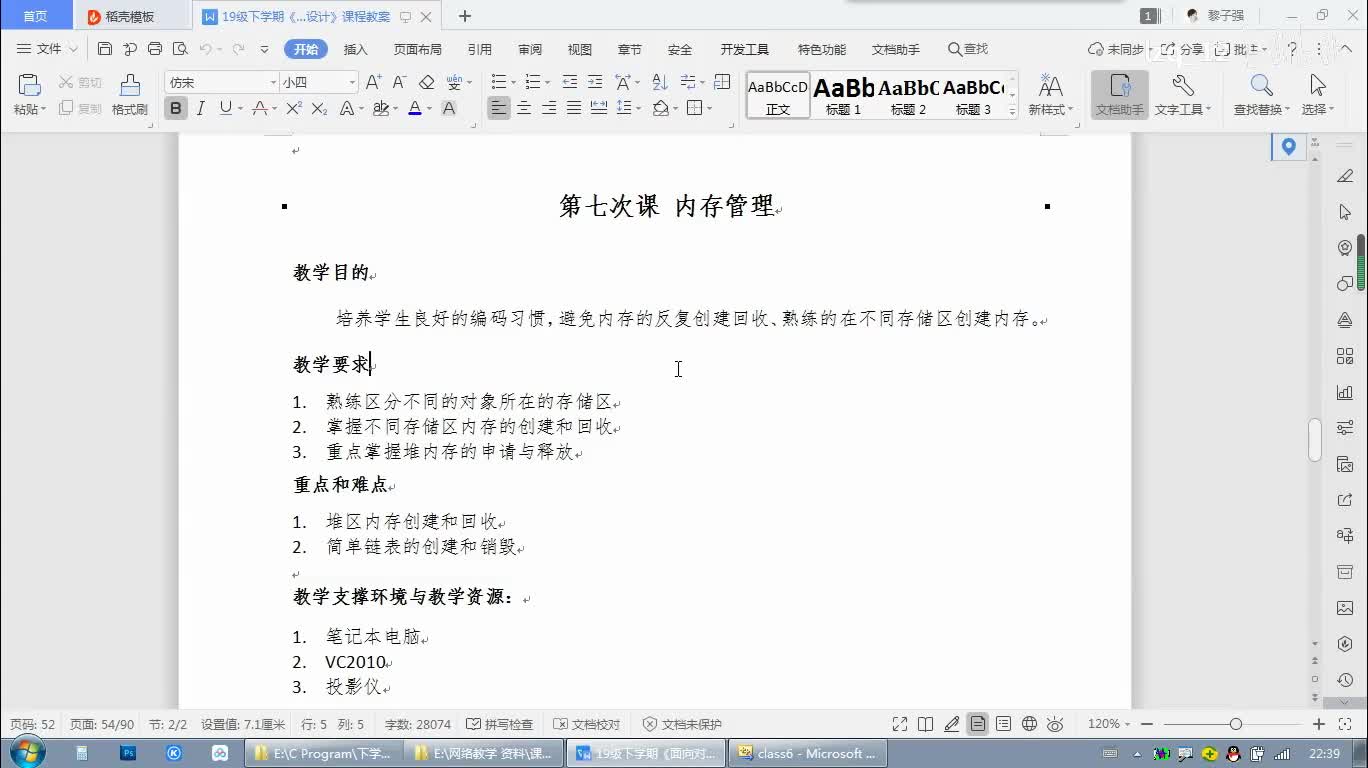Image resolution: width=1368 pixels, height=768 pixels.
Task: Toggle italic formatting
Action: 201,108
